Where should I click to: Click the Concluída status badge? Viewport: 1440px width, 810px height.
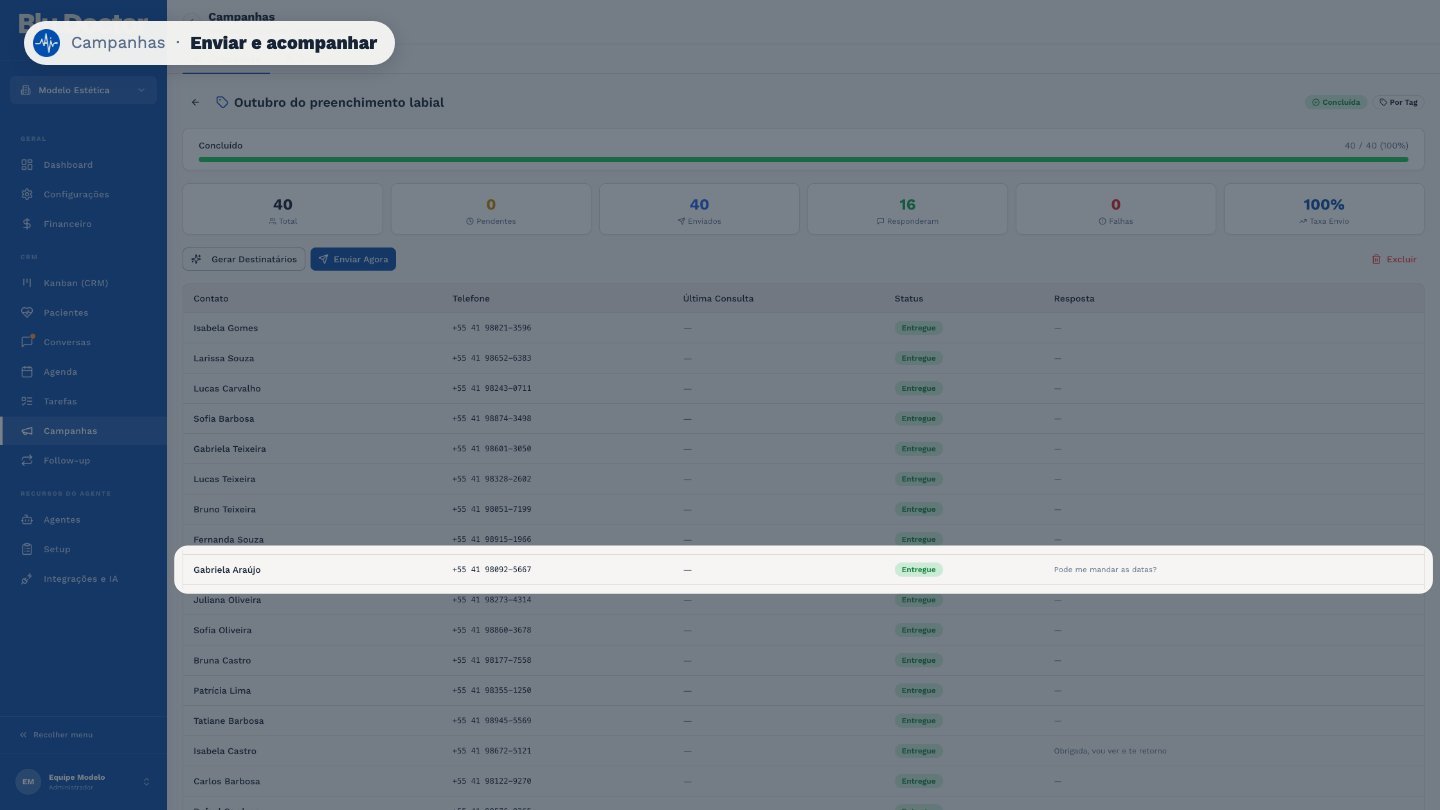coord(1335,102)
